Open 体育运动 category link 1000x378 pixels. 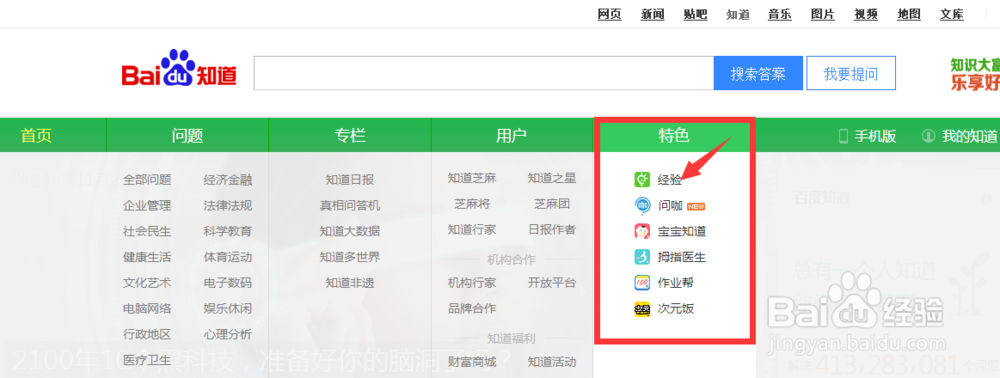tap(228, 257)
